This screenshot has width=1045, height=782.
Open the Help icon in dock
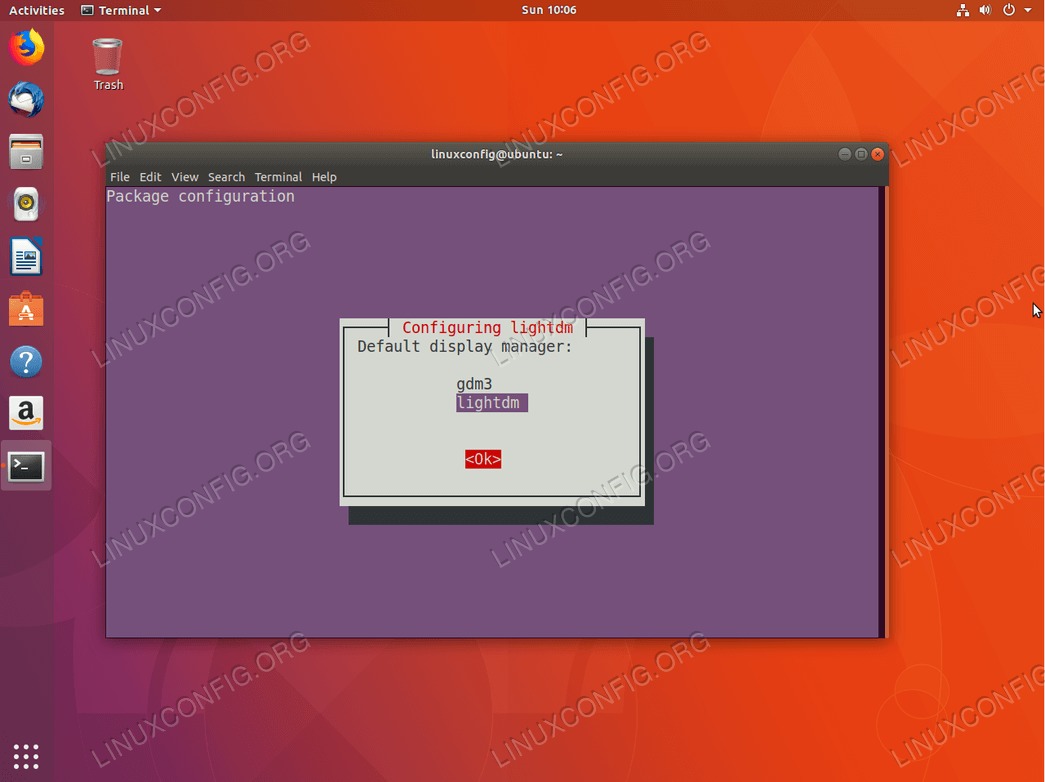click(26, 361)
